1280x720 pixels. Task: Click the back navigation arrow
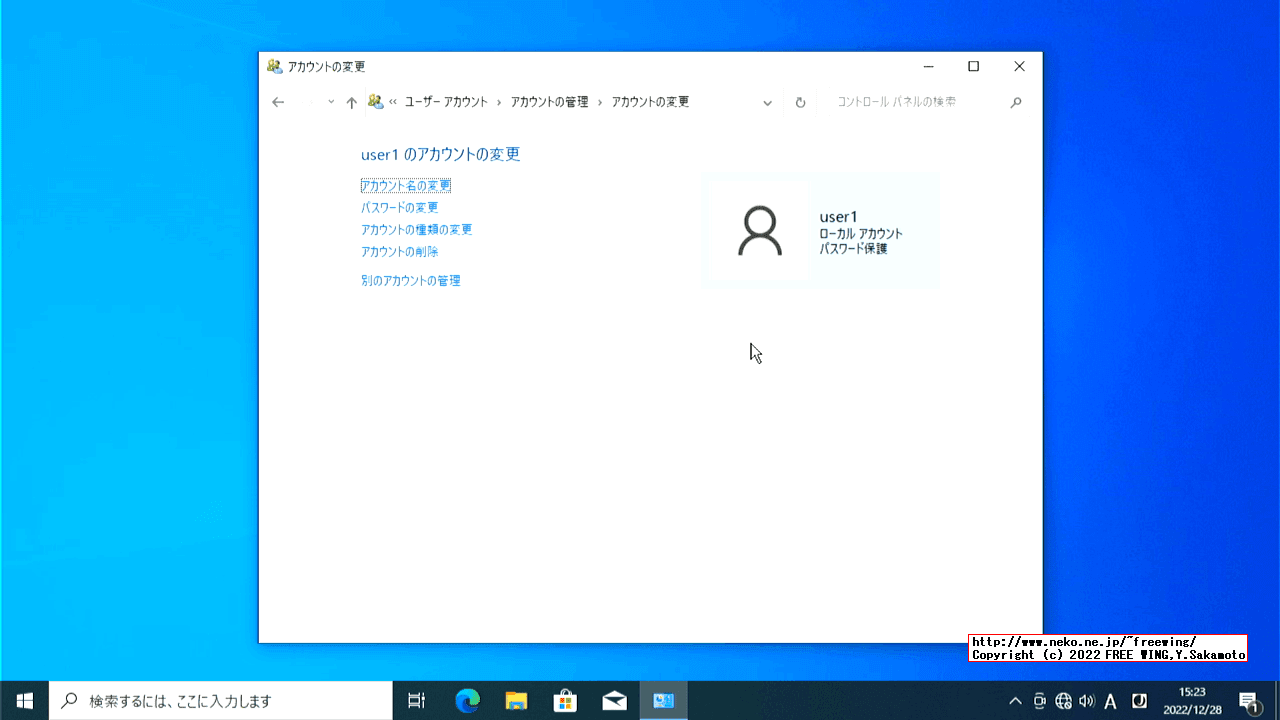point(278,102)
